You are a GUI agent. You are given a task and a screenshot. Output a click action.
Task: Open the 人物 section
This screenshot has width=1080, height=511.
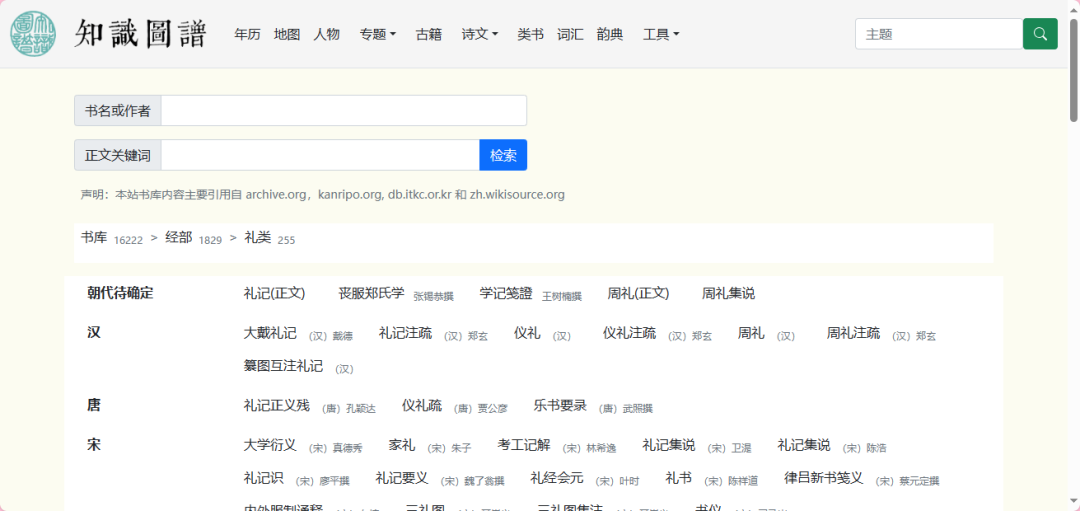(x=326, y=34)
